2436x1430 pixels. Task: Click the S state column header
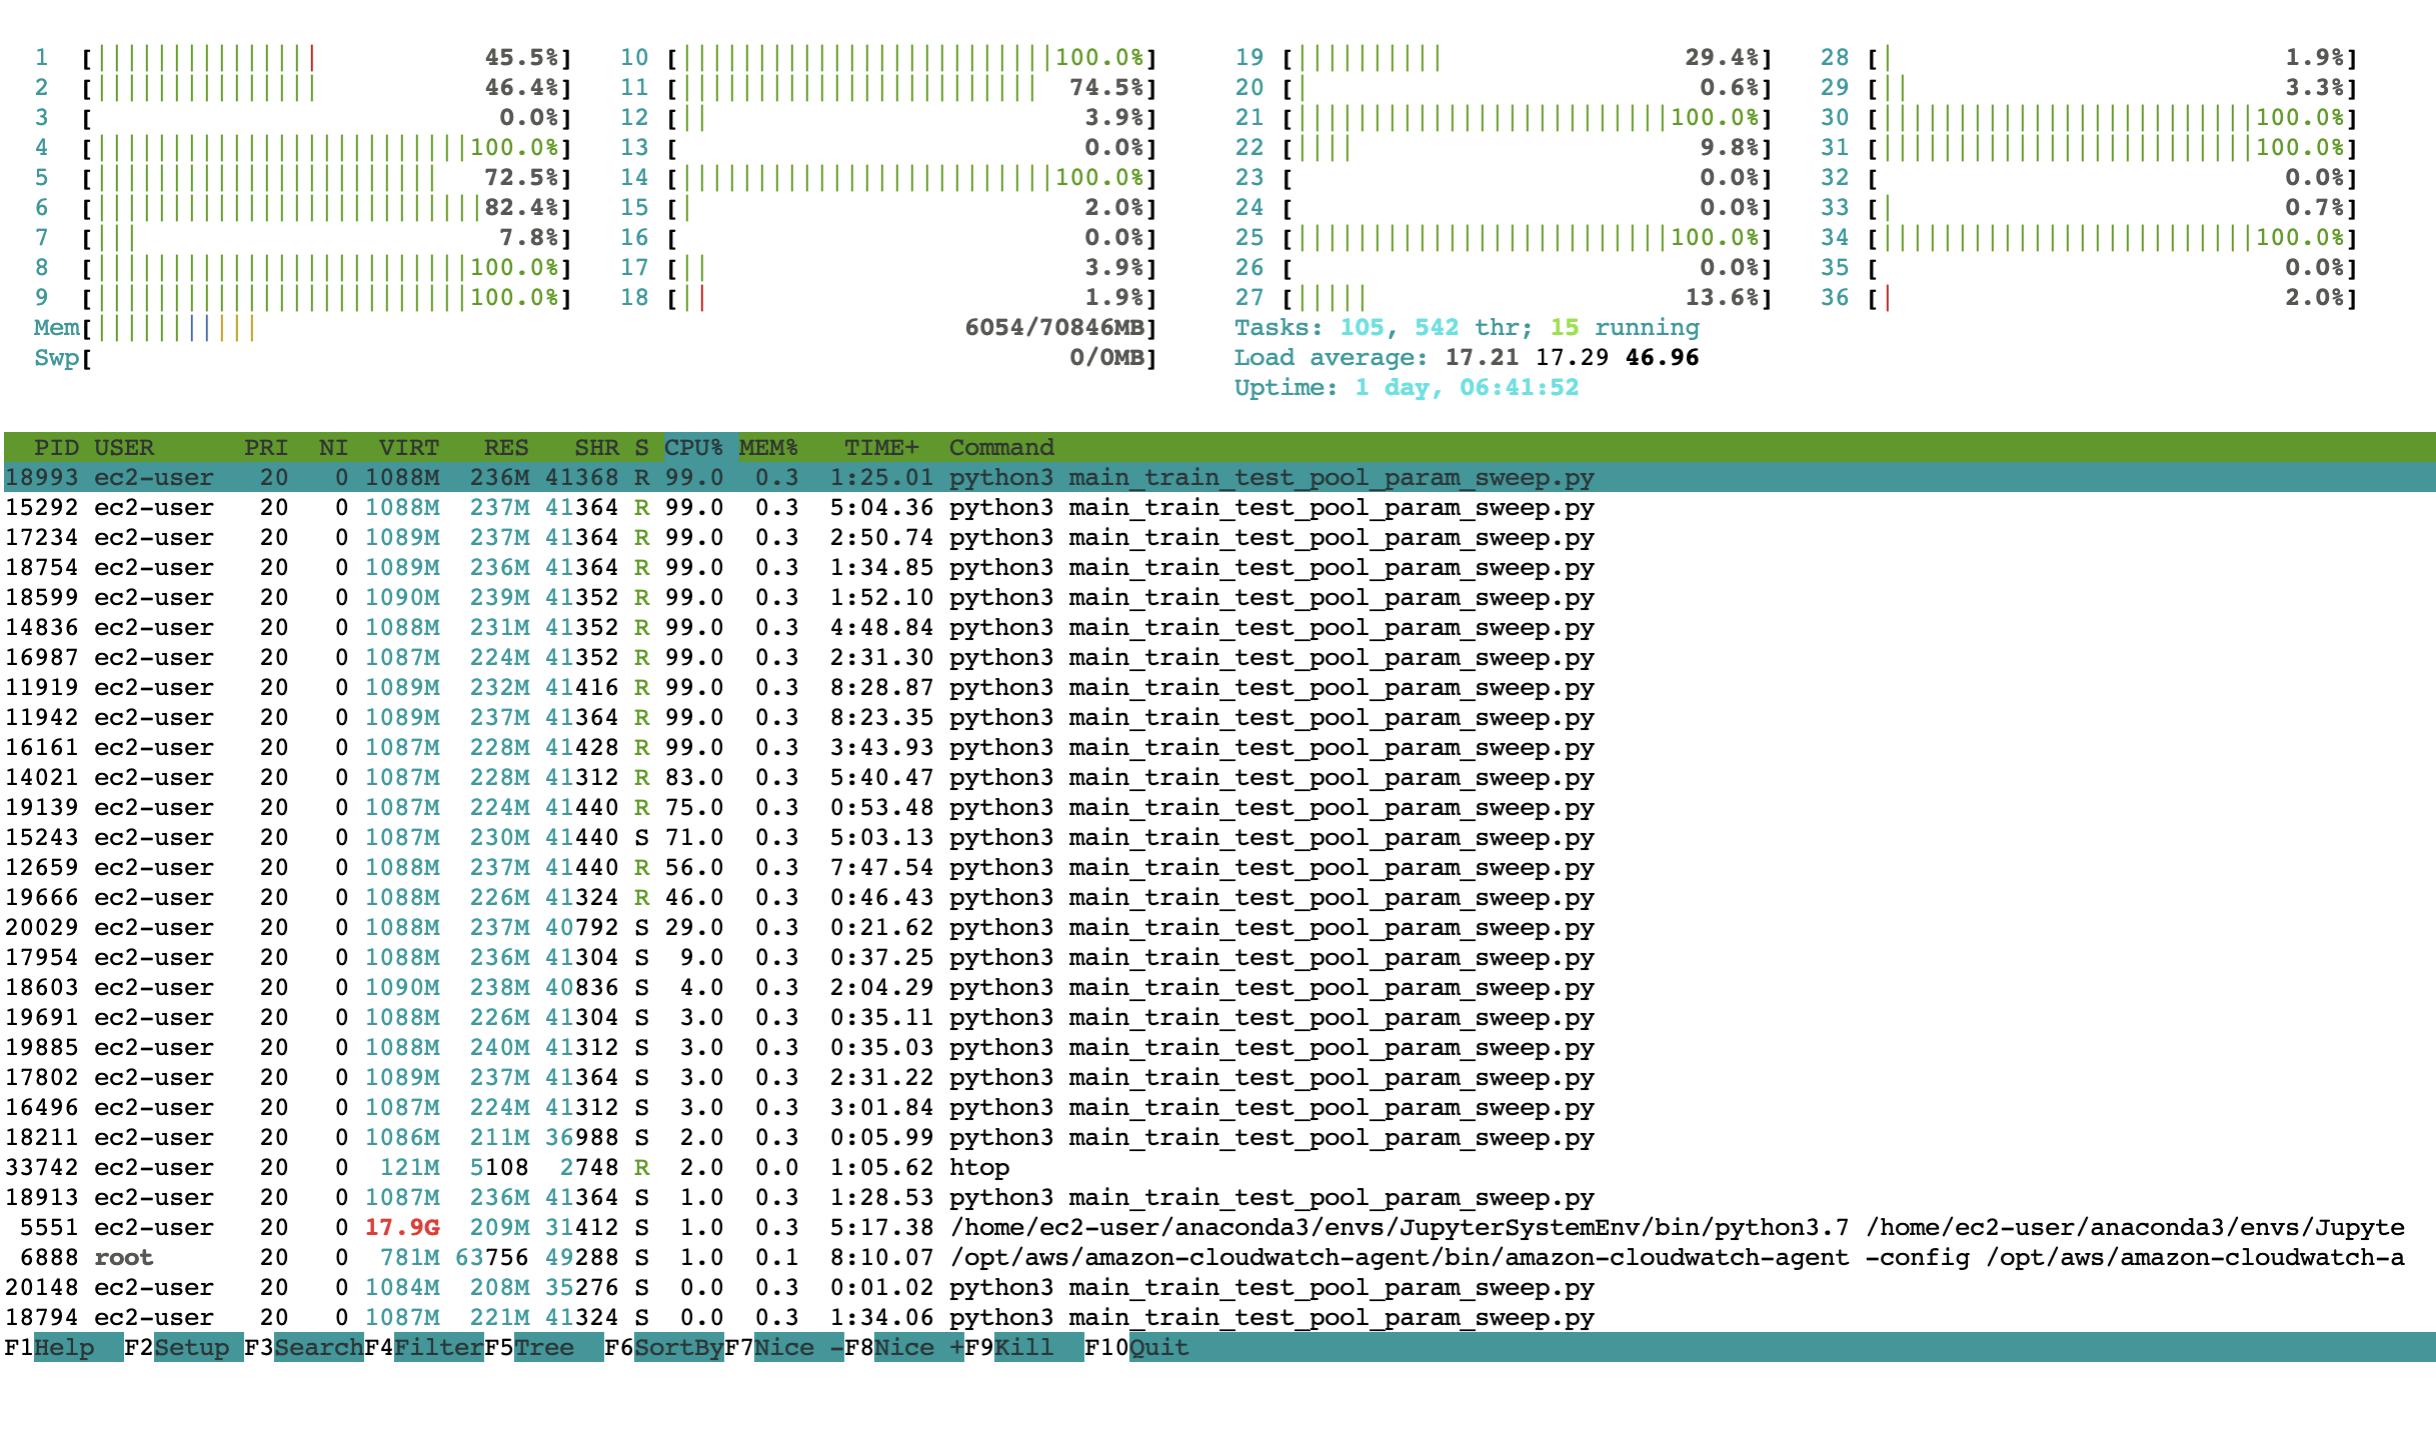[641, 447]
